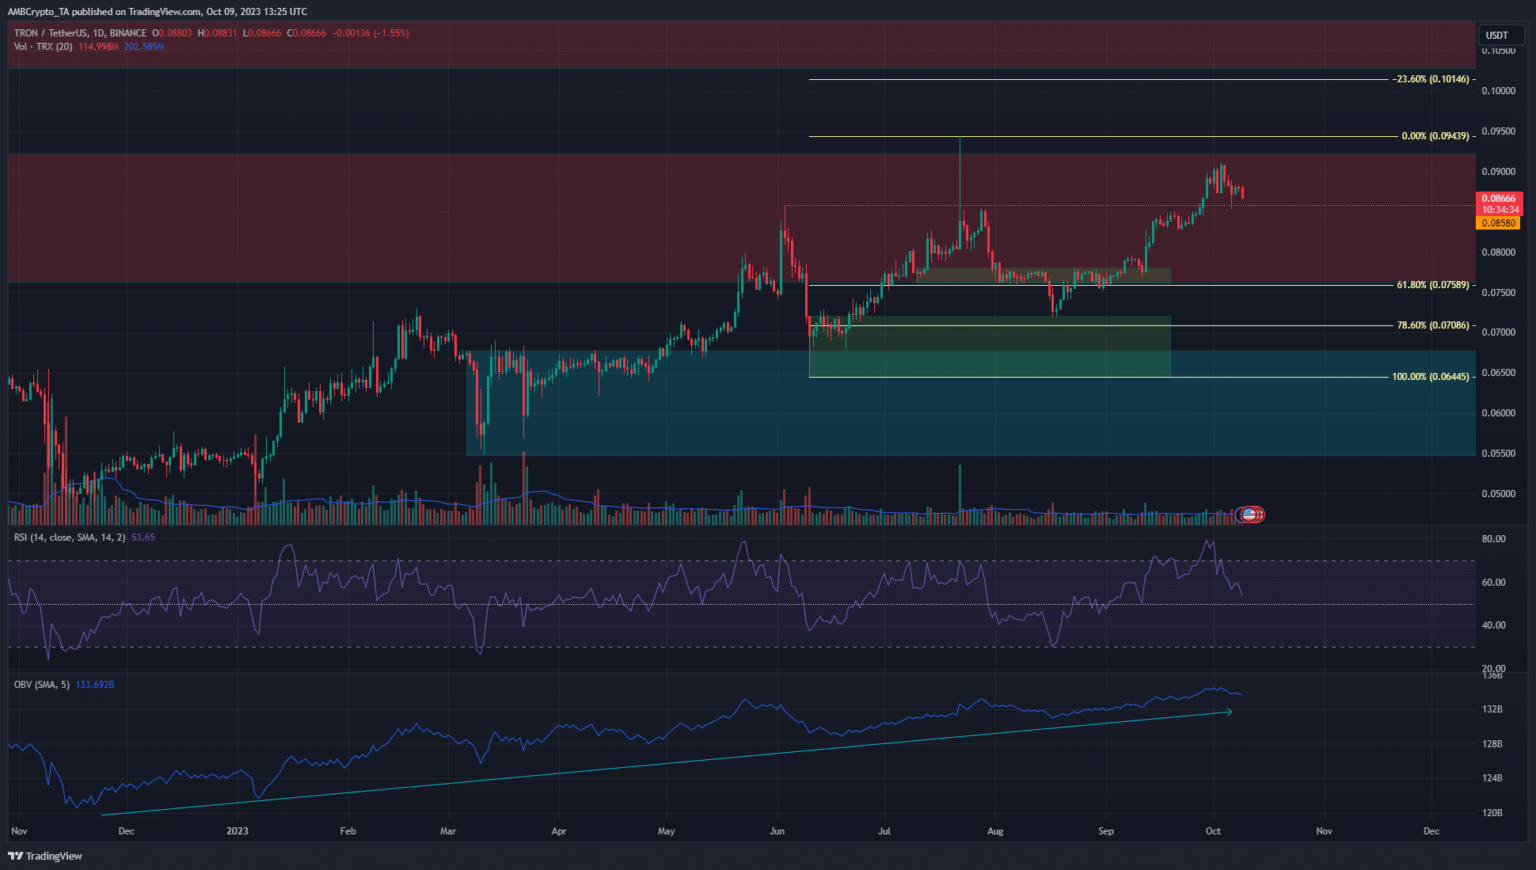Screen dimensions: 1536x870
Task: Click the orange 0.08580 price label
Action: [x=1498, y=223]
